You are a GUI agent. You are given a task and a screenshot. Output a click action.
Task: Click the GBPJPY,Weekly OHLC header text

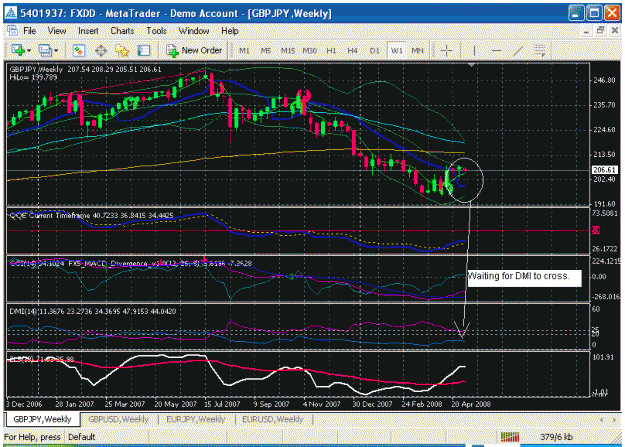point(85,69)
